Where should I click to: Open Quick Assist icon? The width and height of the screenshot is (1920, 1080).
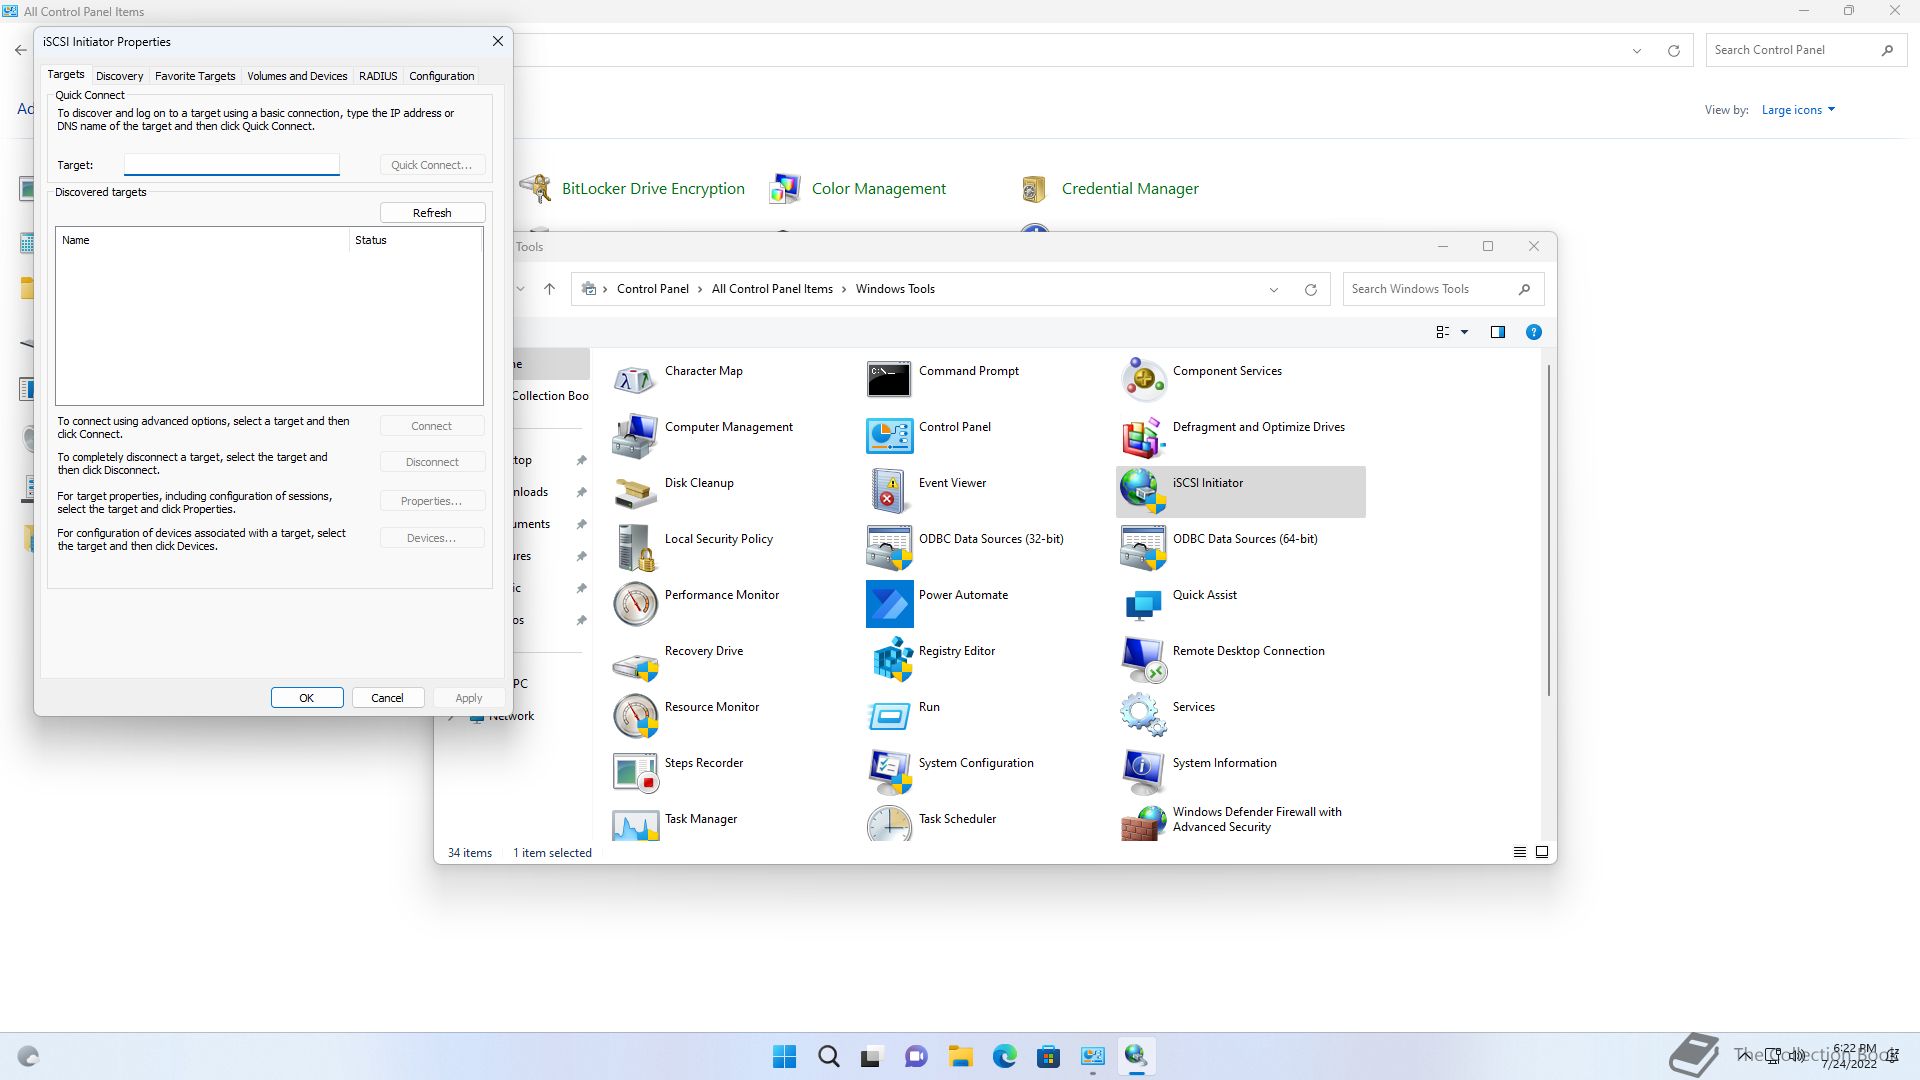coord(1143,603)
